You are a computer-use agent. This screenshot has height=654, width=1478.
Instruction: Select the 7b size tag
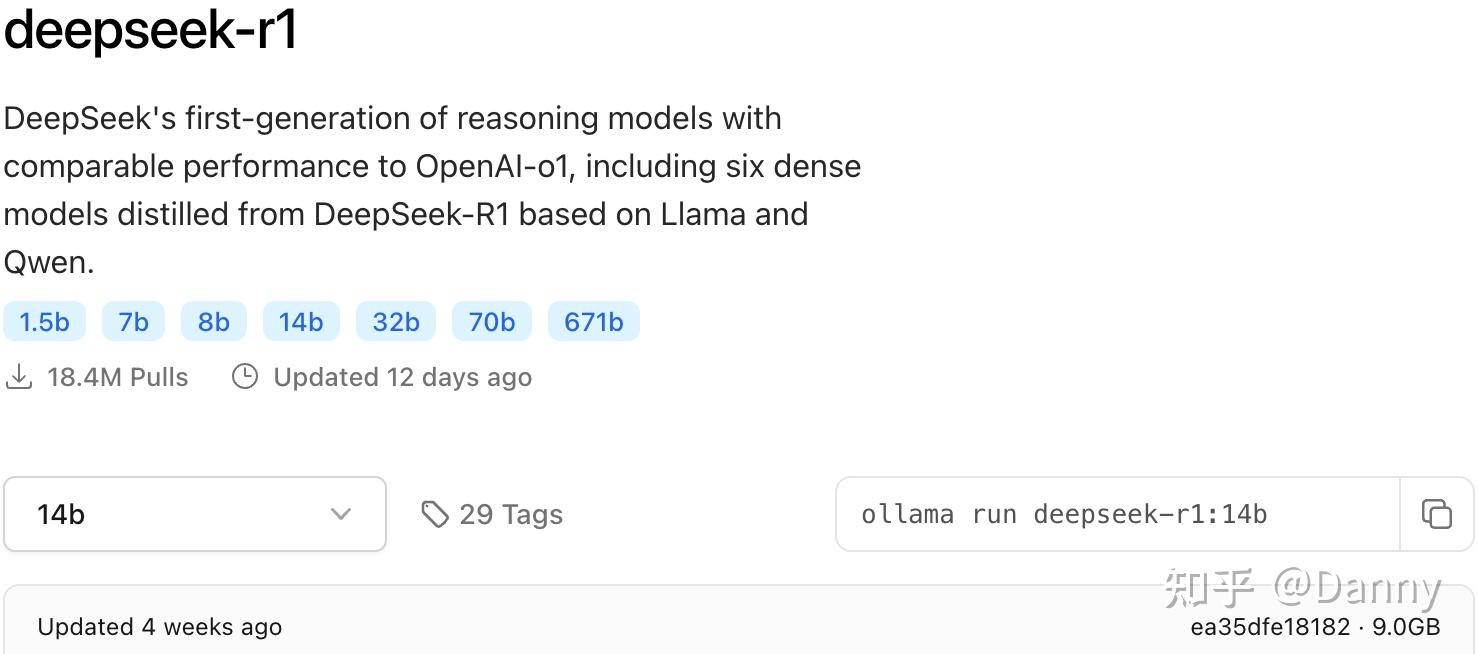[133, 322]
